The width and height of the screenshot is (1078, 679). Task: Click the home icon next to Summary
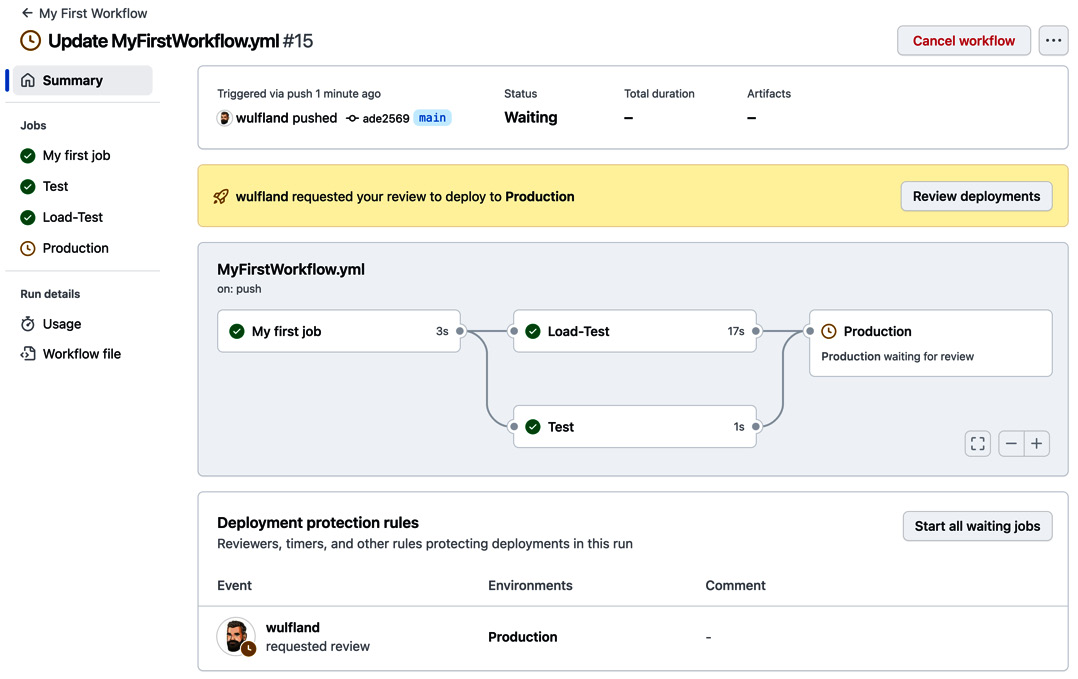coord(28,80)
